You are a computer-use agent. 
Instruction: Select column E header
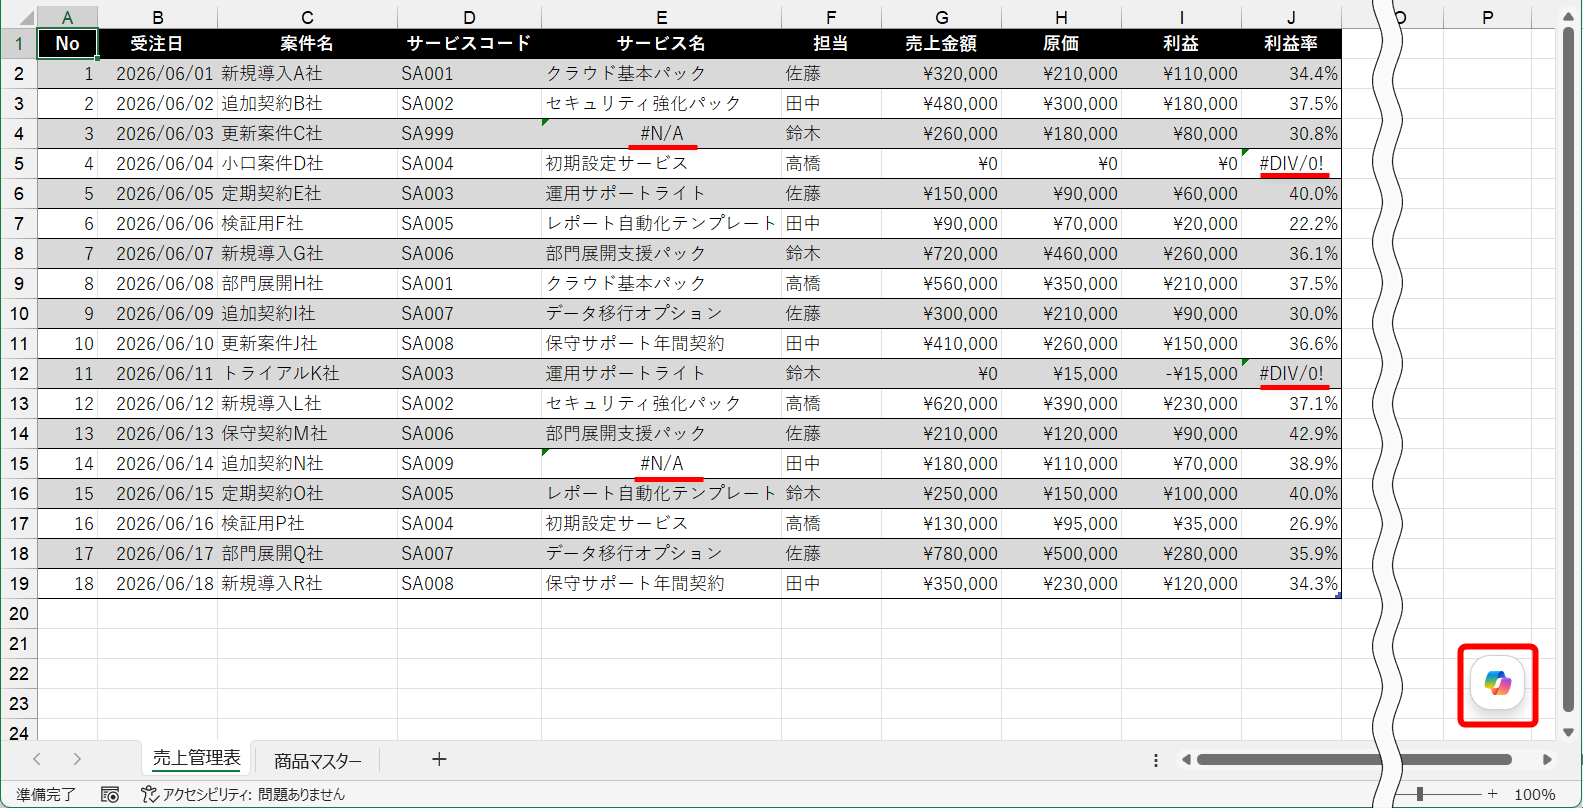click(x=661, y=17)
